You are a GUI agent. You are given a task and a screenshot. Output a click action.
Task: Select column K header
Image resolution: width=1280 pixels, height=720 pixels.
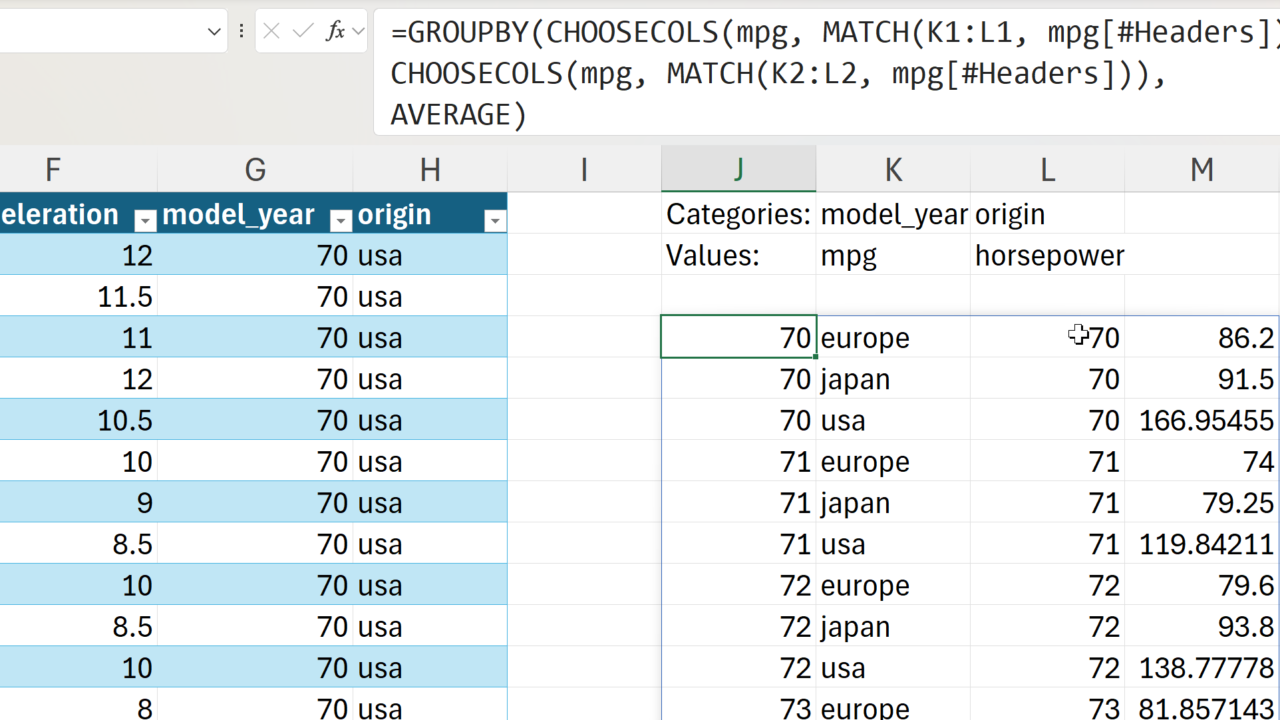coord(892,170)
